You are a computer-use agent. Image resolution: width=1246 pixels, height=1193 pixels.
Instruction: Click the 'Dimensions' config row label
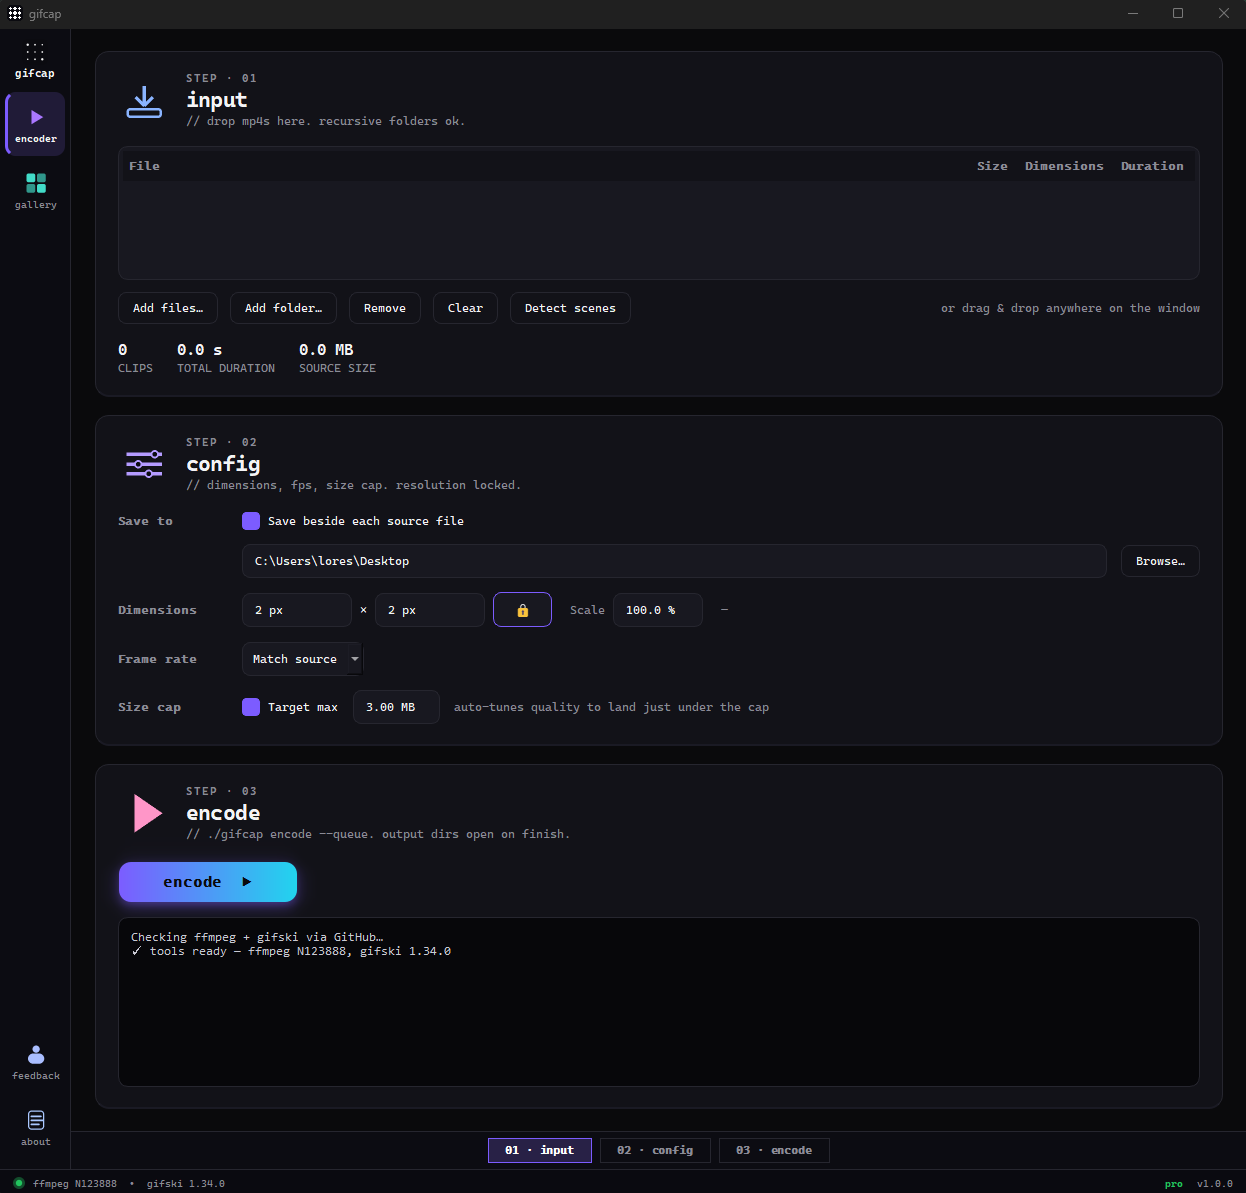click(157, 610)
